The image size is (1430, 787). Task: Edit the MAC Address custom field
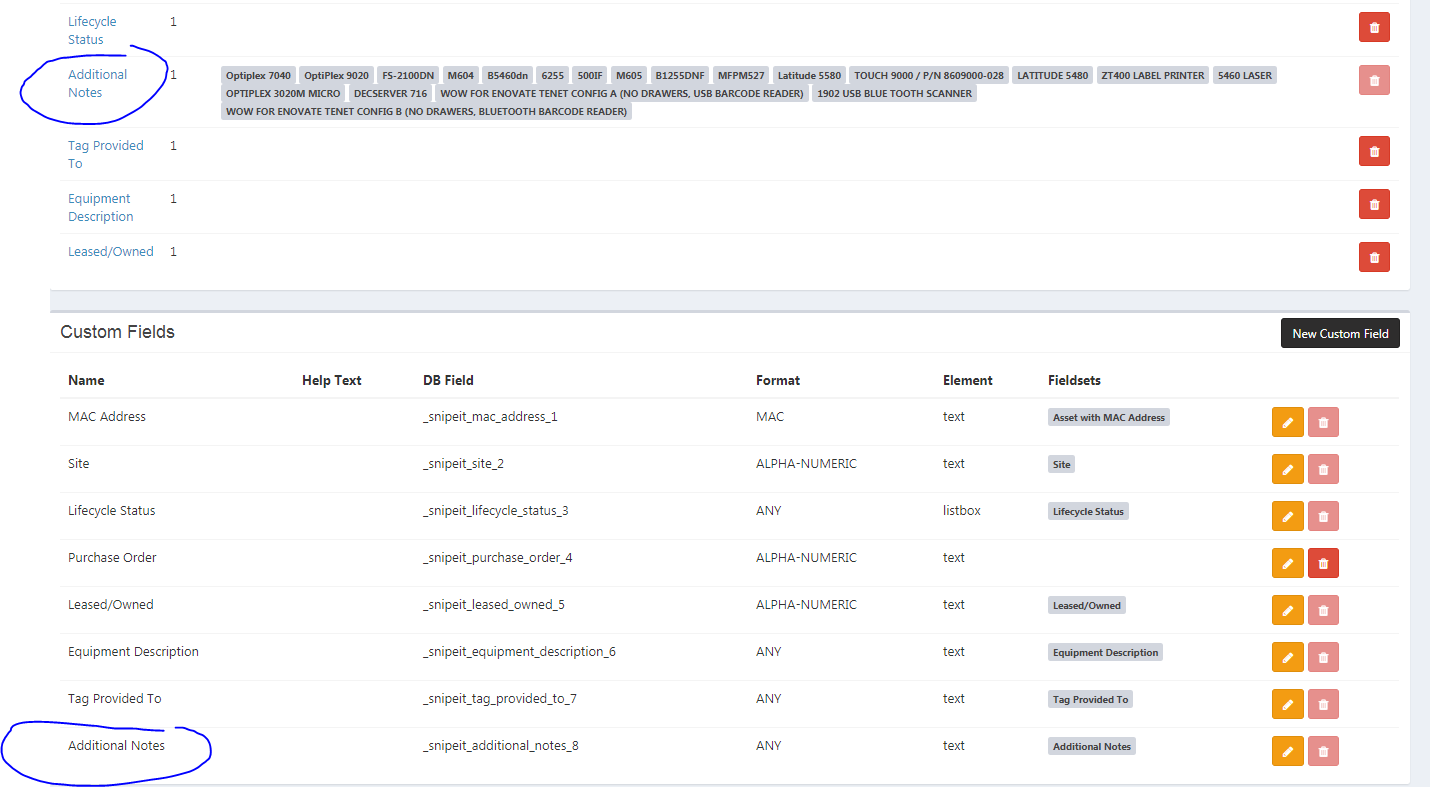tap(1287, 422)
